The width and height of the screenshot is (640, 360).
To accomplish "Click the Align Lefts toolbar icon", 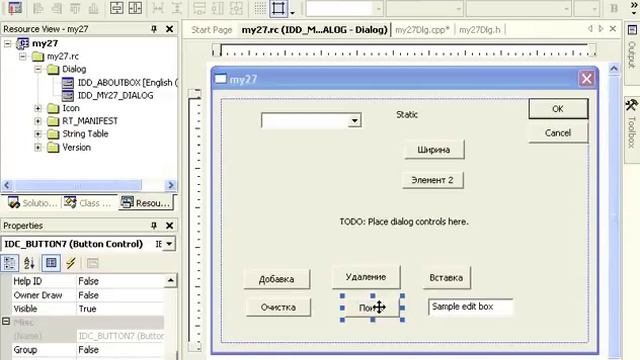I will pos(38,8).
